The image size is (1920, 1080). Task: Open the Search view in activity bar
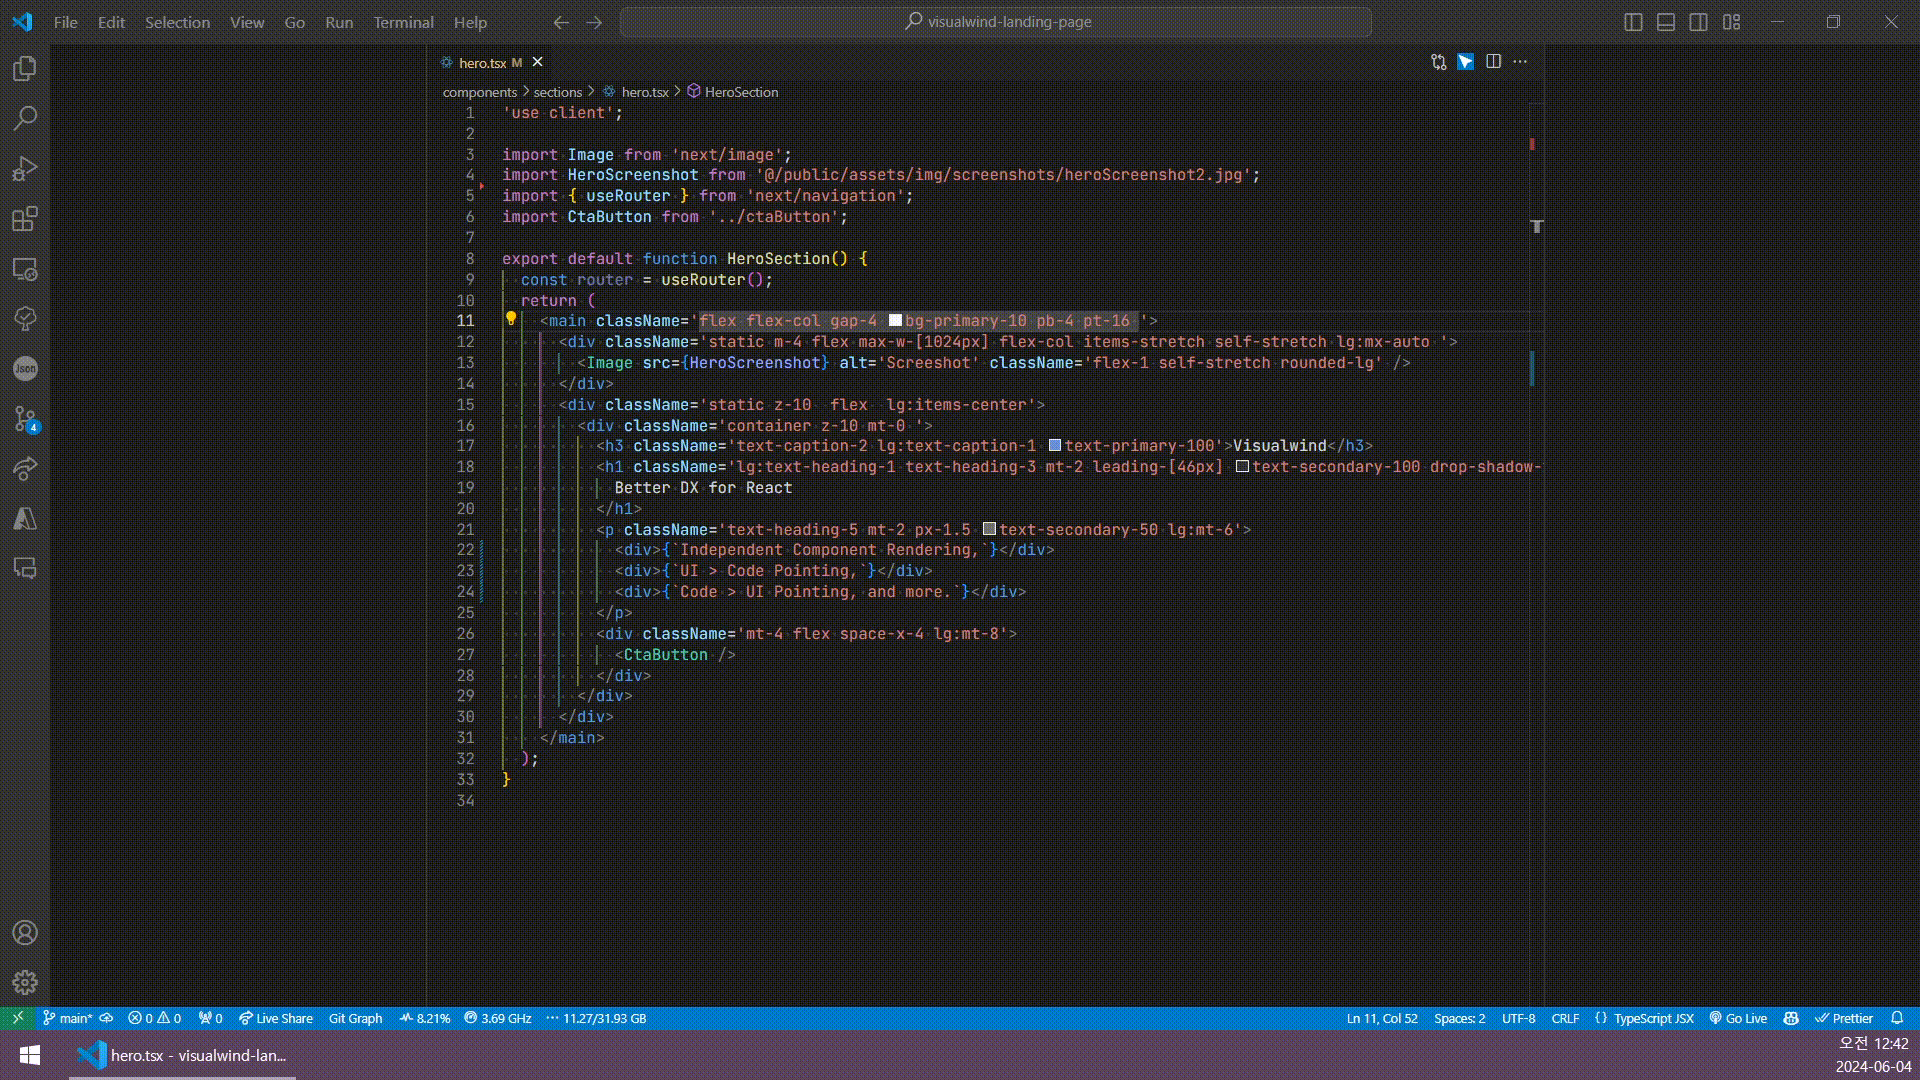pyautogui.click(x=25, y=119)
